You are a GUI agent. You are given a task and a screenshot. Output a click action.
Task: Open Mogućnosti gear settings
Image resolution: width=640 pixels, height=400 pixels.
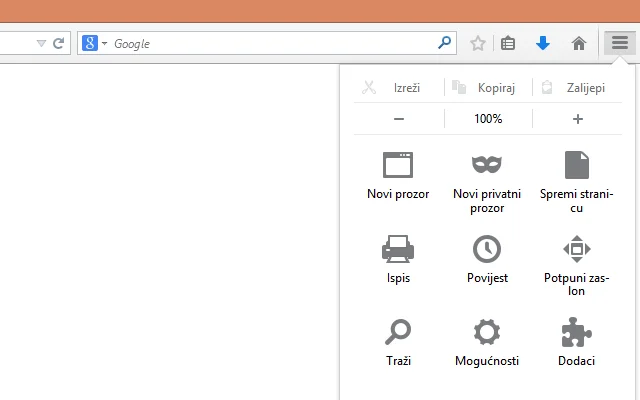(486, 342)
